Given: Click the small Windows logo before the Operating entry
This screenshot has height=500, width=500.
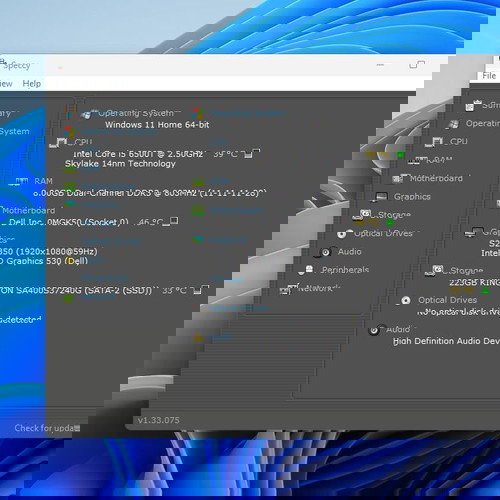Looking at the screenshot, I should pyautogui.click(x=453, y=124).
